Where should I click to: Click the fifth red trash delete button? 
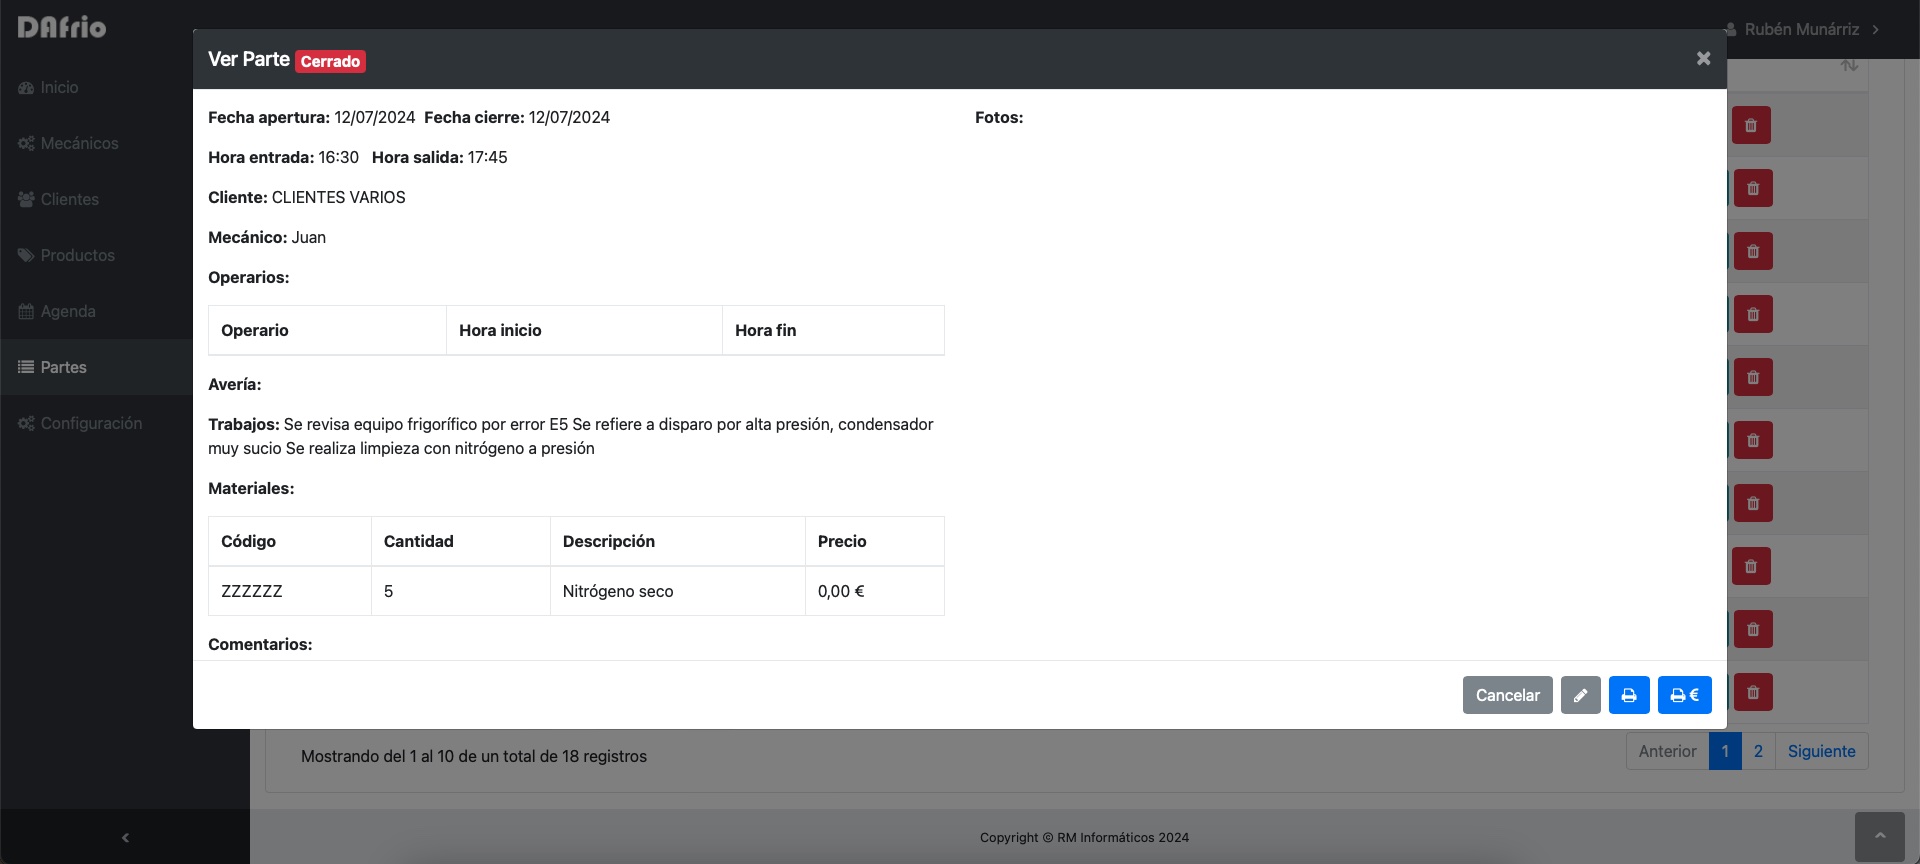tap(1753, 377)
